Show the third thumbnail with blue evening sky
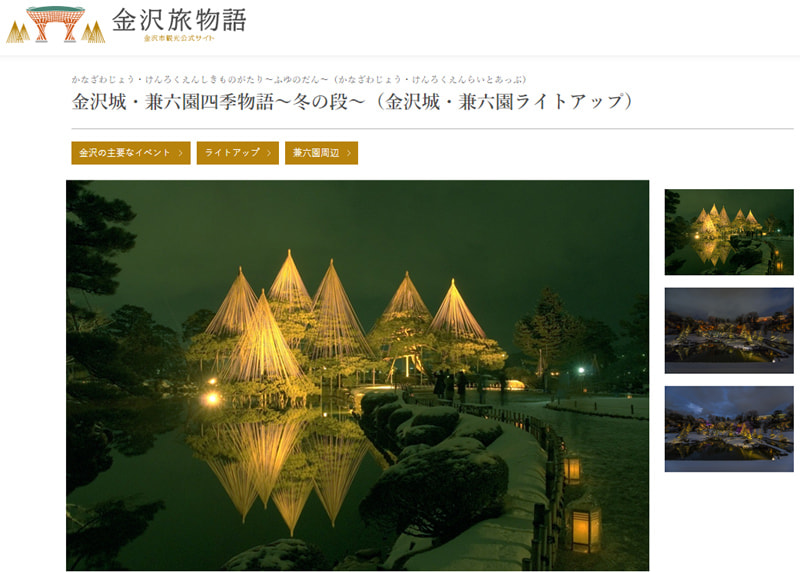 [x=729, y=429]
